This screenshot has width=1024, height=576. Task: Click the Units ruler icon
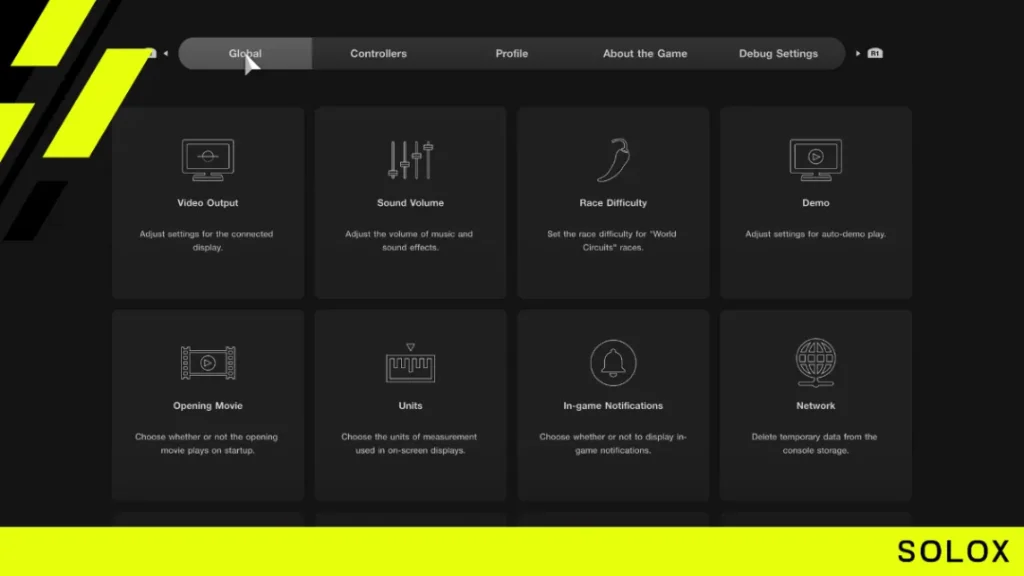pyautogui.click(x=410, y=363)
